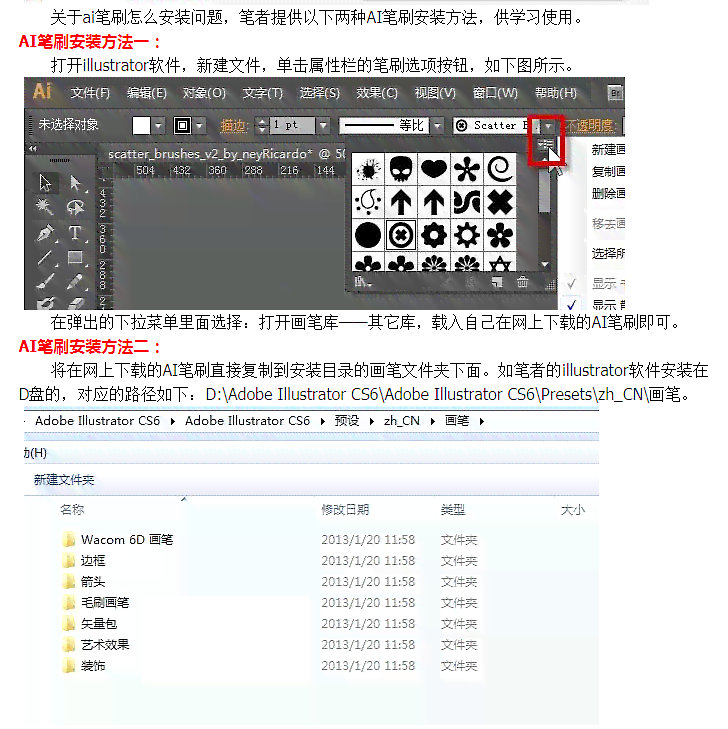Image resolution: width=728 pixels, height=729 pixels.
Task: Expand breadcrumb arrow after 预设
Action: pyautogui.click(x=371, y=421)
